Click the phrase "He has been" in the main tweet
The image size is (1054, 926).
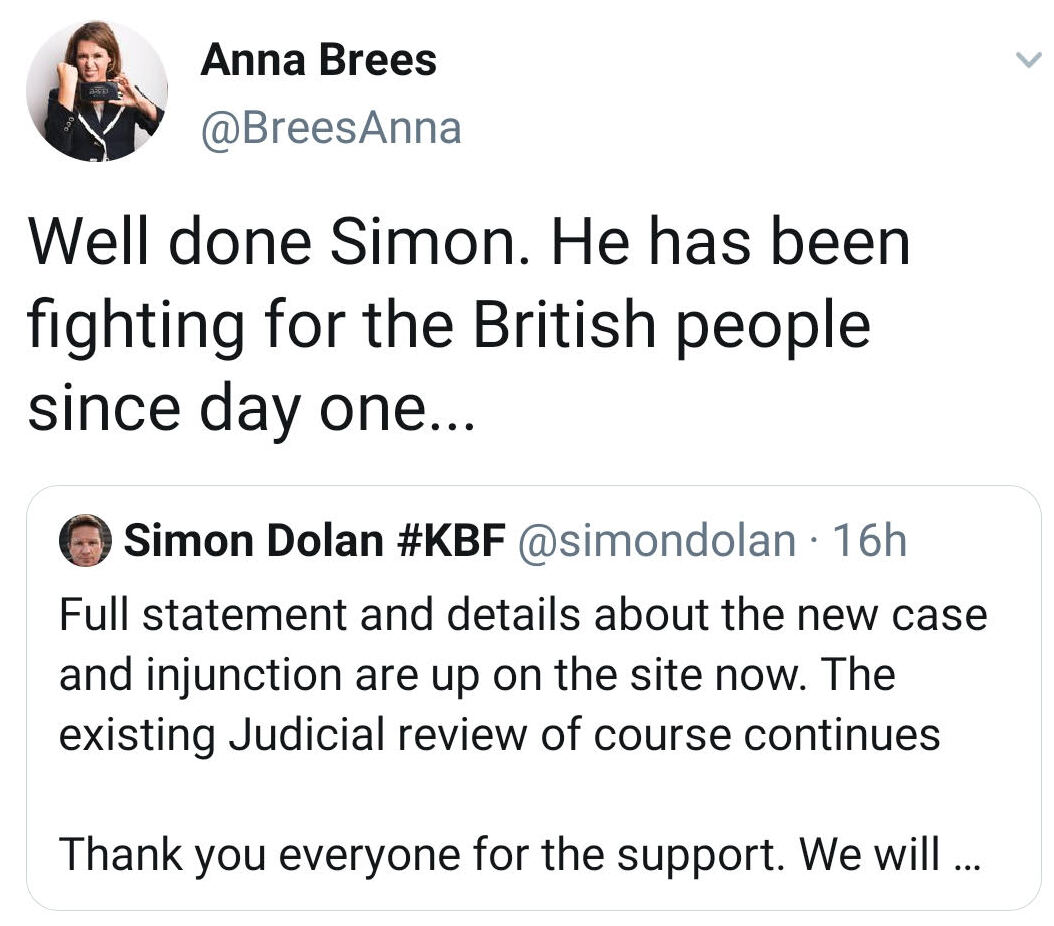point(730,243)
